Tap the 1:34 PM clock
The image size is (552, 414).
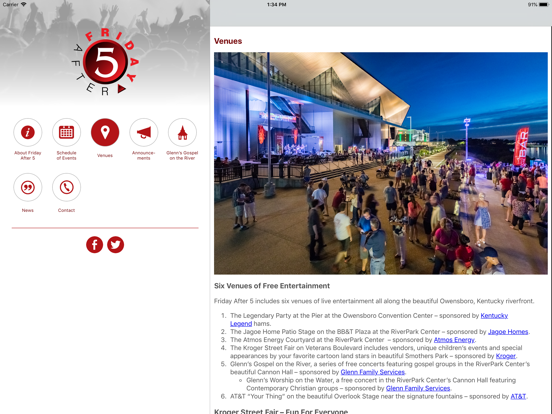(x=276, y=5)
